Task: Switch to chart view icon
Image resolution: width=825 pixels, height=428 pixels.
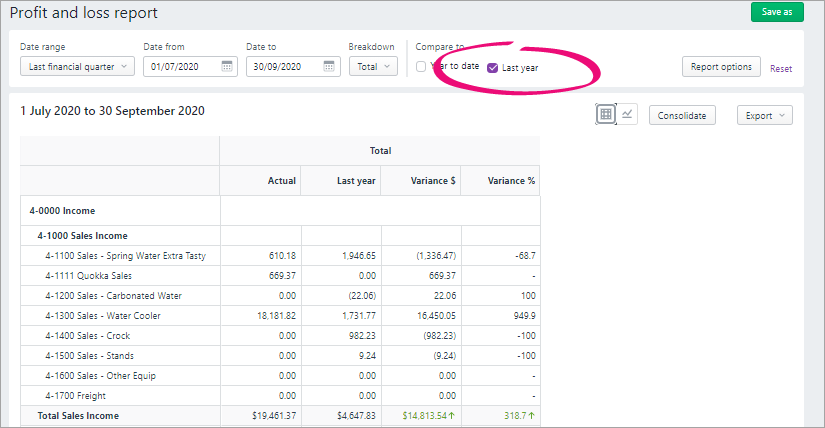Action: pos(627,115)
